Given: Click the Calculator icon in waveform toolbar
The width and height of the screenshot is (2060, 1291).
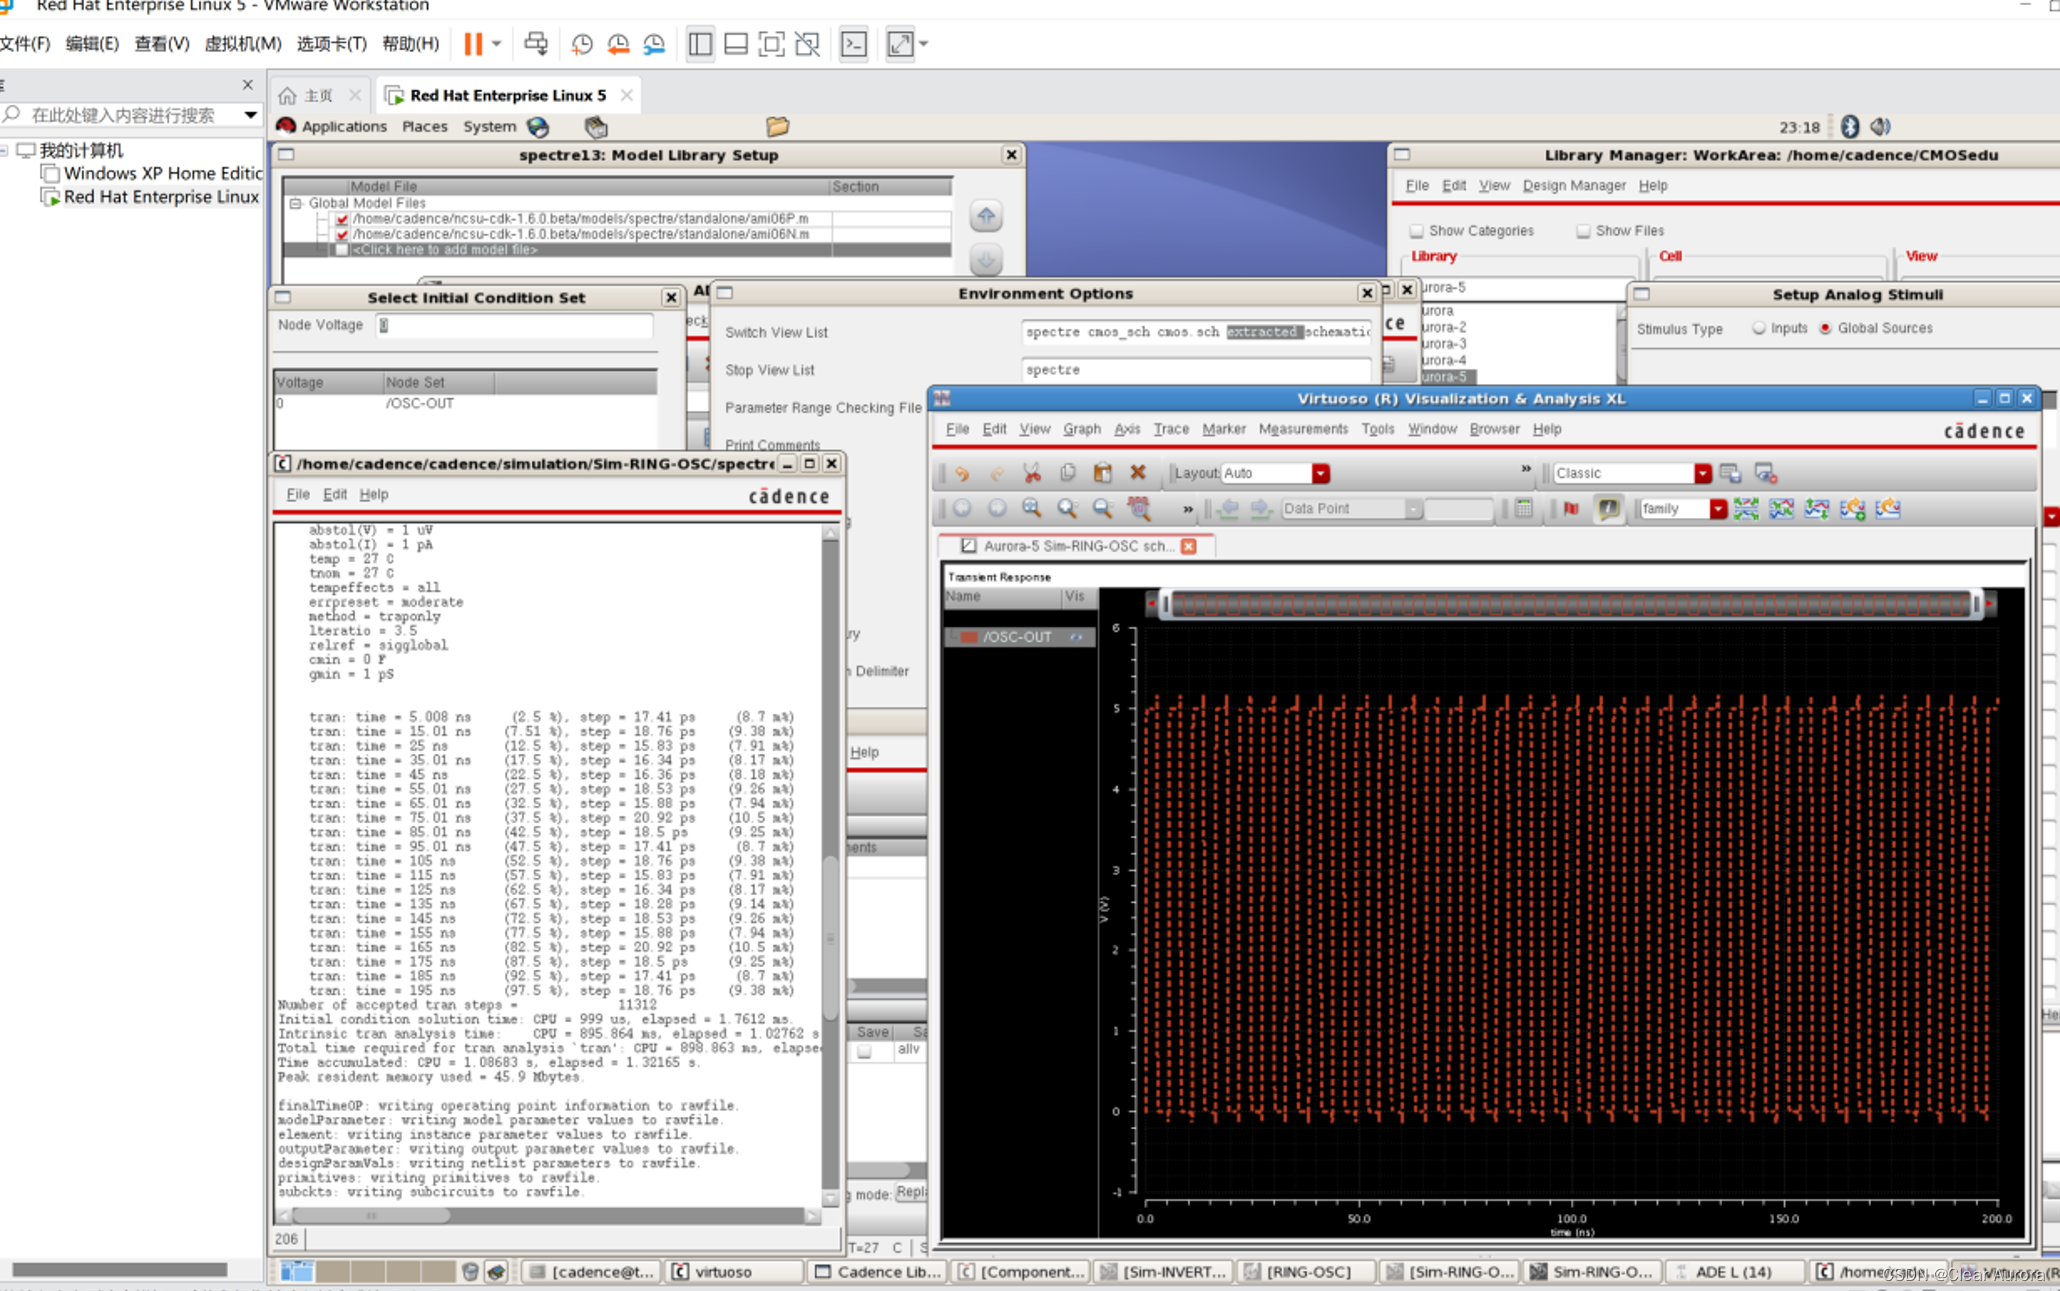Looking at the screenshot, I should 1523,508.
